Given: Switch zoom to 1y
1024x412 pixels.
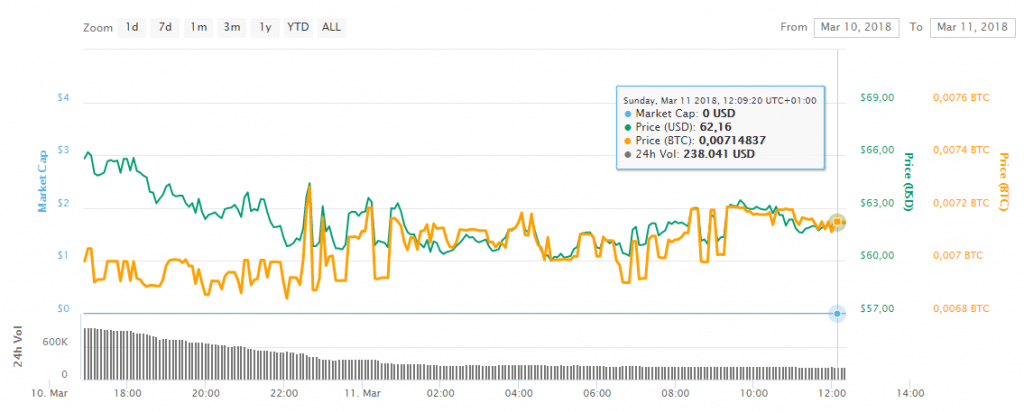Looking at the screenshot, I should point(265,27).
